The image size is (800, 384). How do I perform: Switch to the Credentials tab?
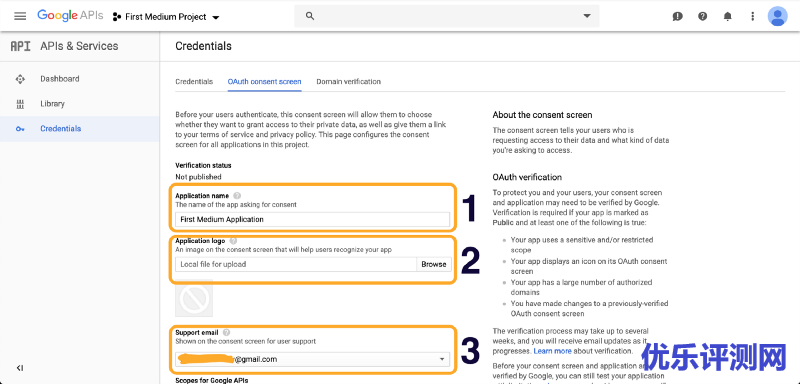194,82
